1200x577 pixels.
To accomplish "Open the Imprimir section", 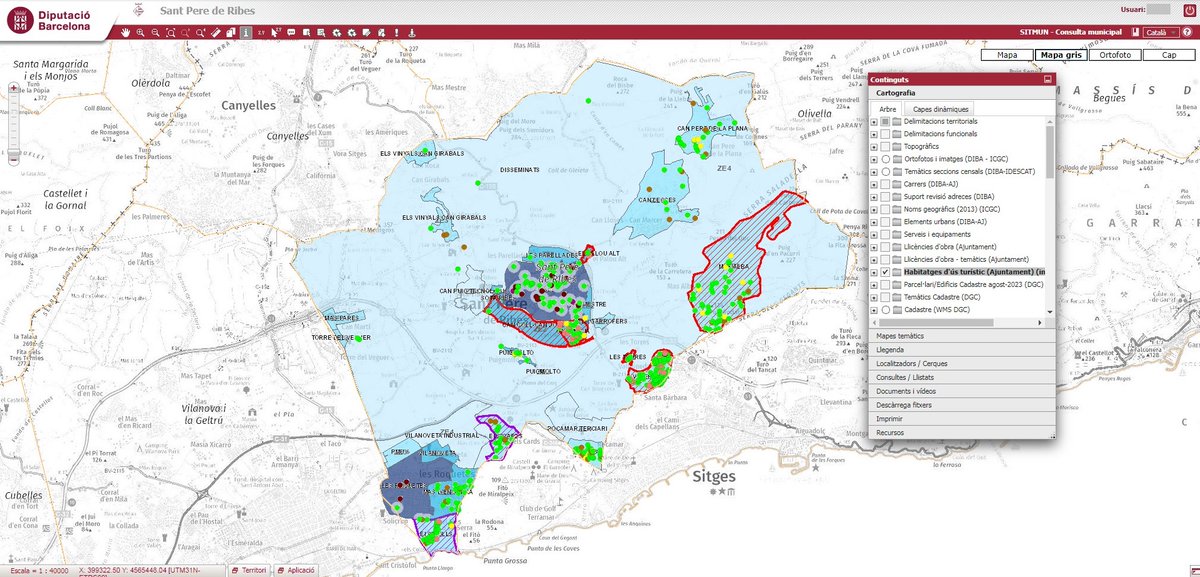I will (x=961, y=419).
